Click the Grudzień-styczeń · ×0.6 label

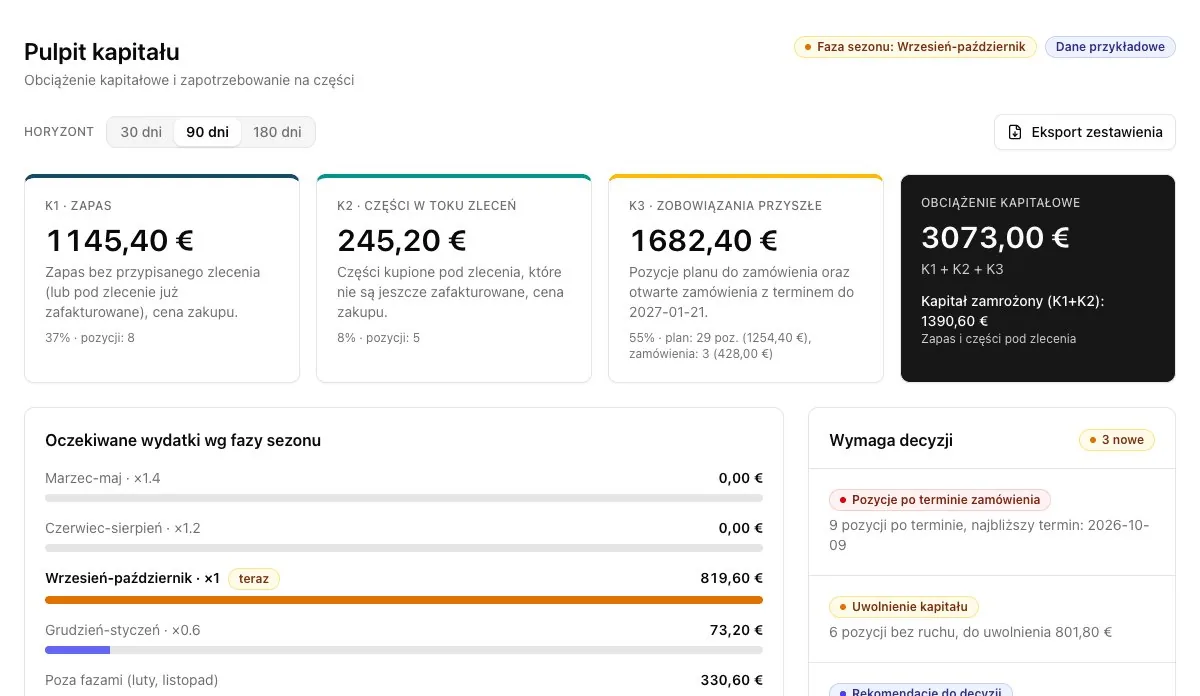tap(123, 630)
